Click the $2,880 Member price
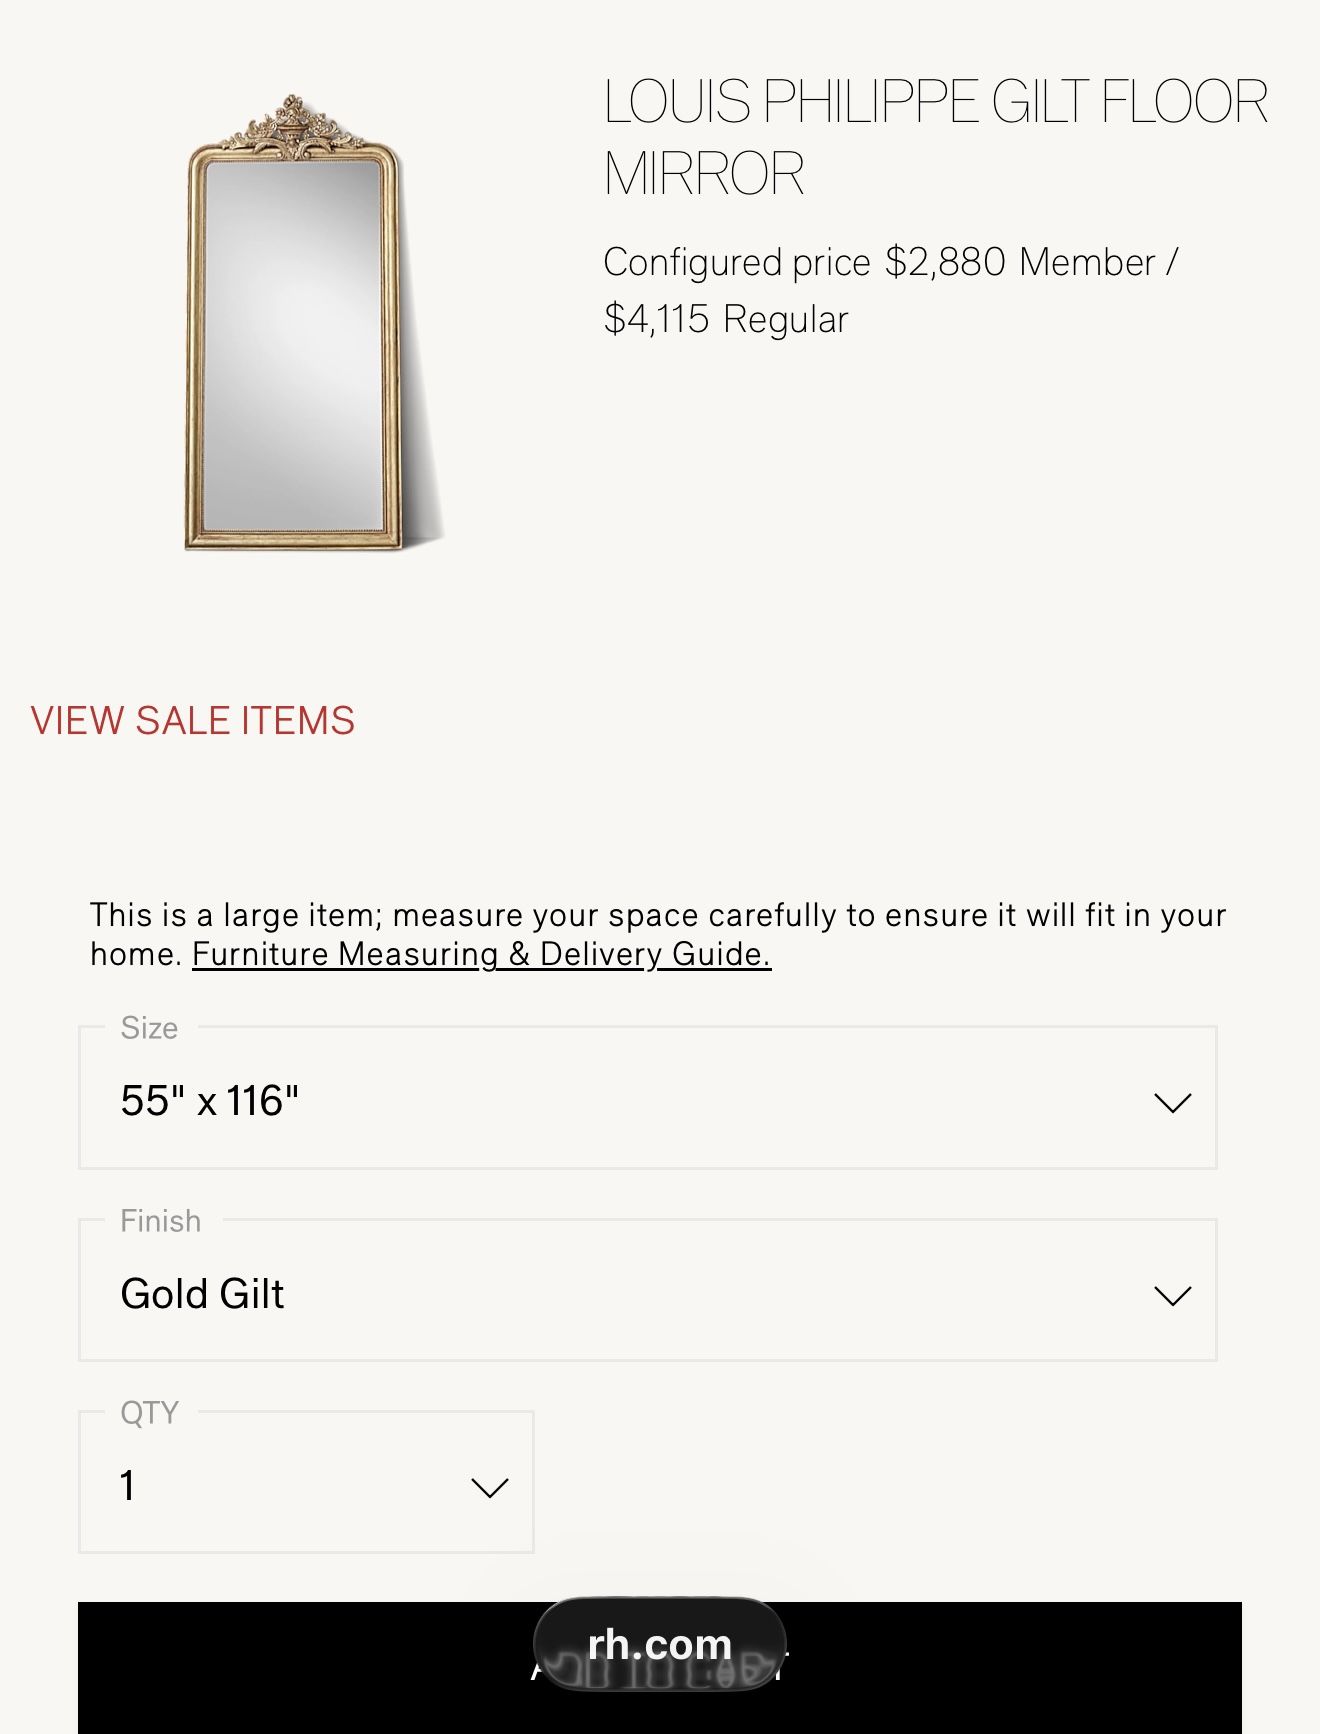Screen dimensions: 1320x1734 (1020, 262)
